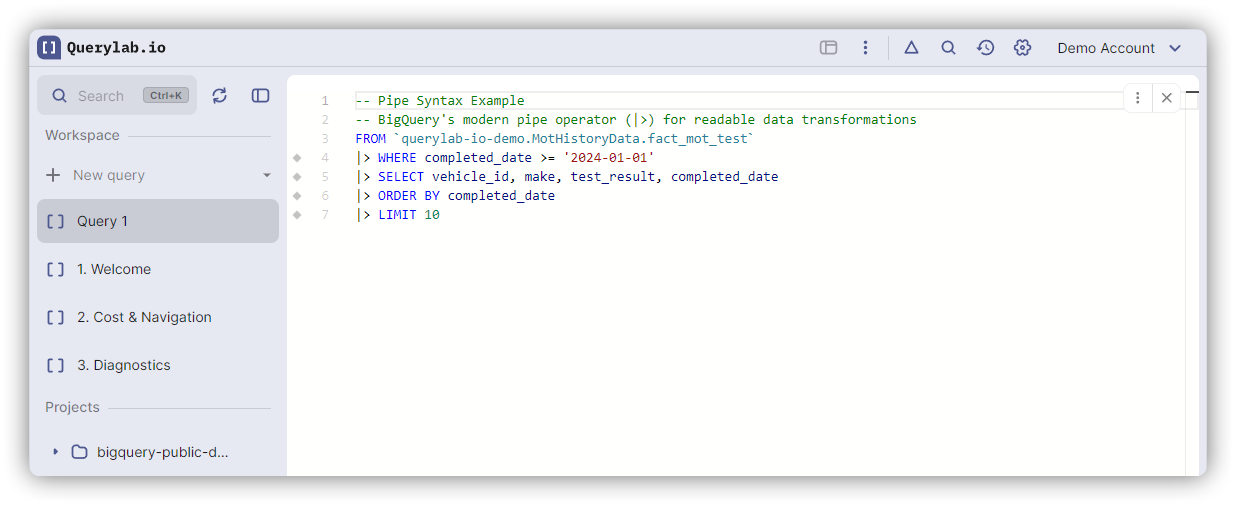Open the New query dropdown arrow
This screenshot has width=1236, height=505.
point(267,175)
